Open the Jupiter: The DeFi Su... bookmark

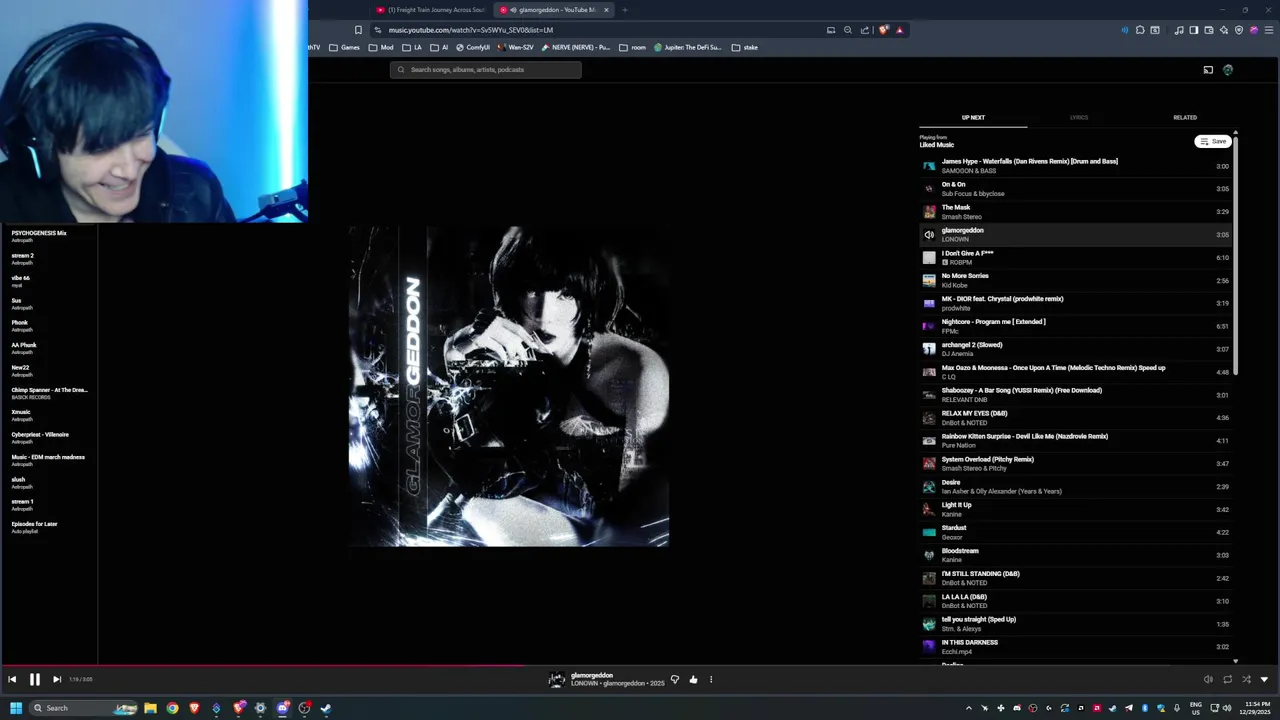tap(688, 47)
